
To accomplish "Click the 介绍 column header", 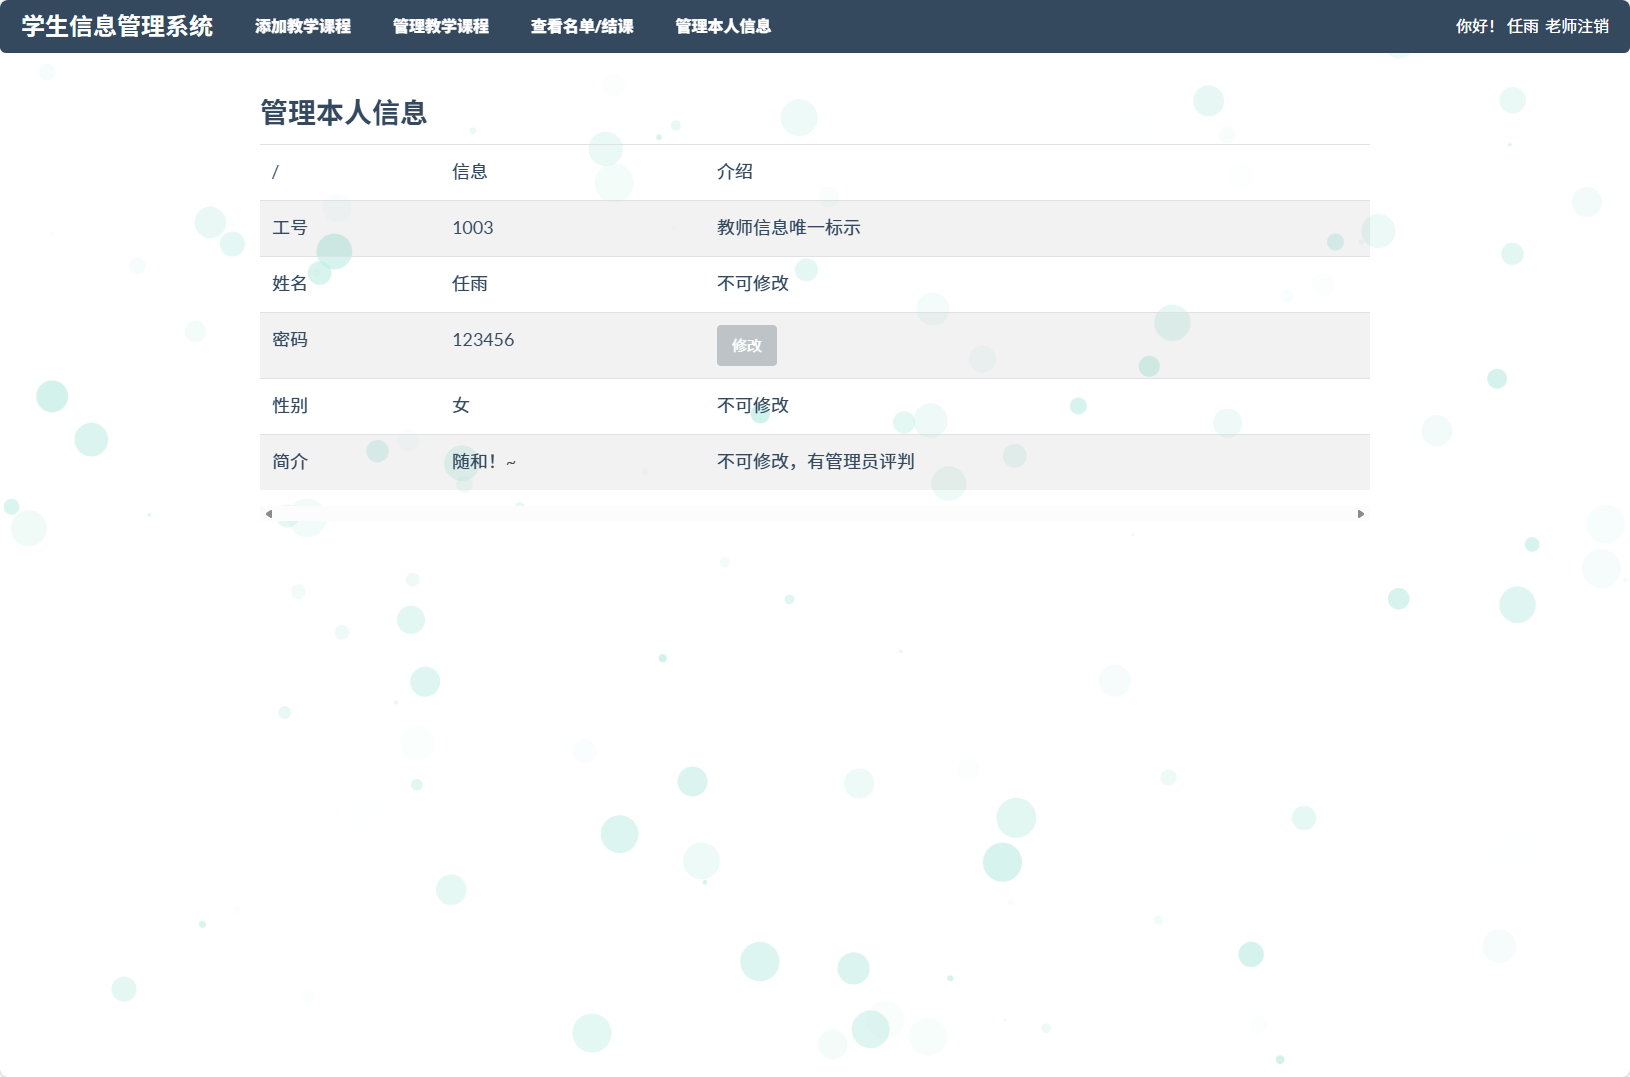I will (735, 172).
